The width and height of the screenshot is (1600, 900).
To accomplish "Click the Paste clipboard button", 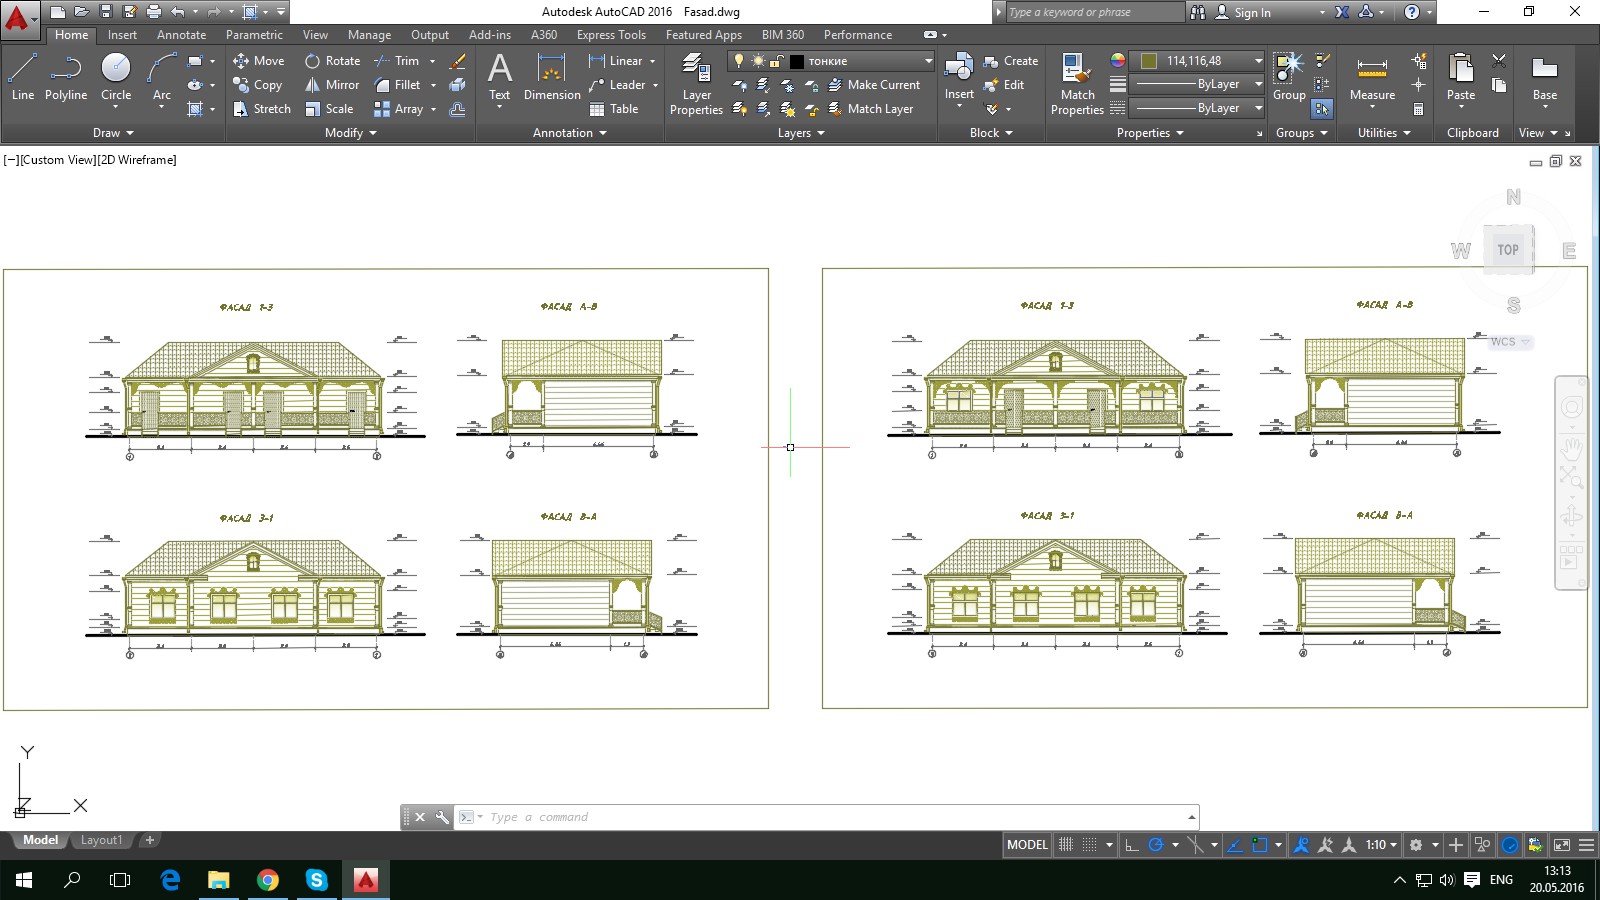I will [1461, 78].
